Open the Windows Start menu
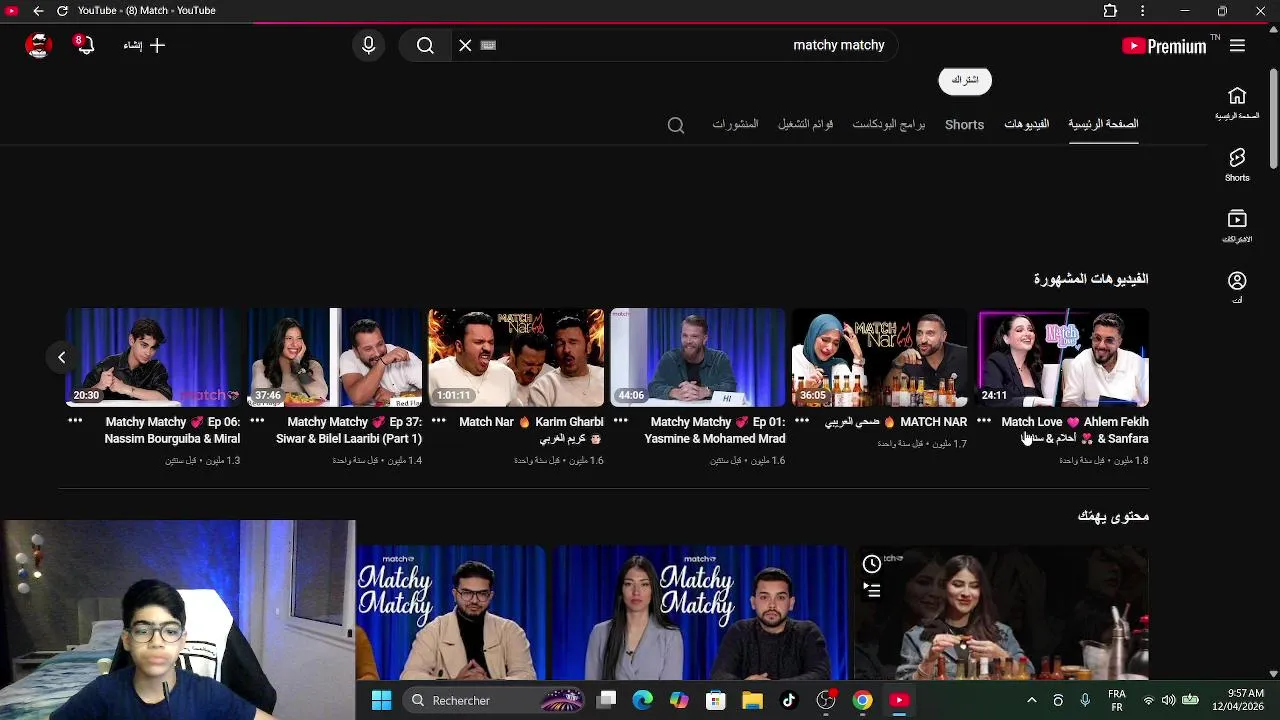This screenshot has width=1280, height=720. 381,700
